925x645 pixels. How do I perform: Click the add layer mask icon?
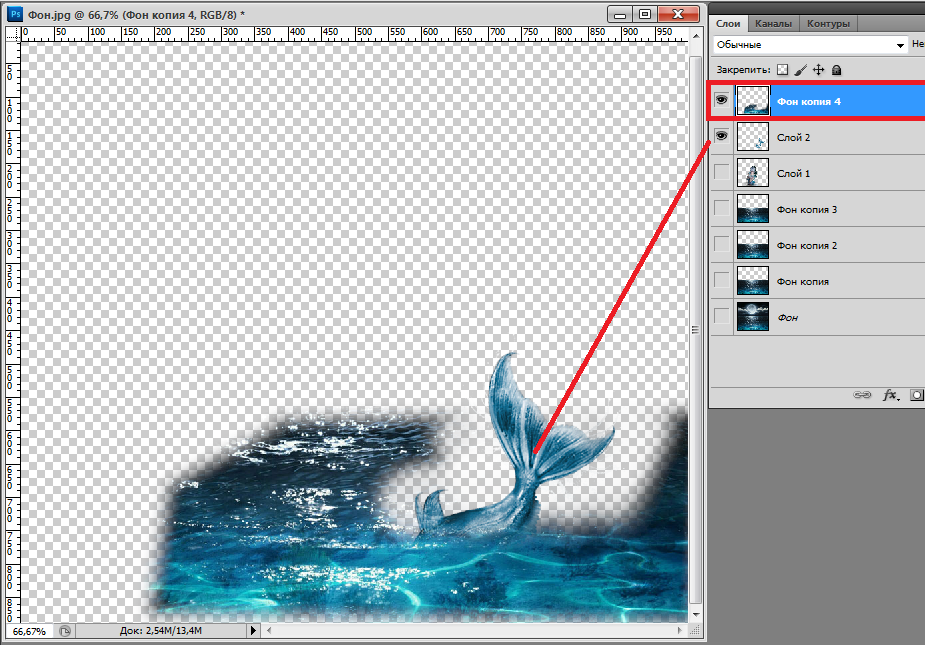pos(916,395)
